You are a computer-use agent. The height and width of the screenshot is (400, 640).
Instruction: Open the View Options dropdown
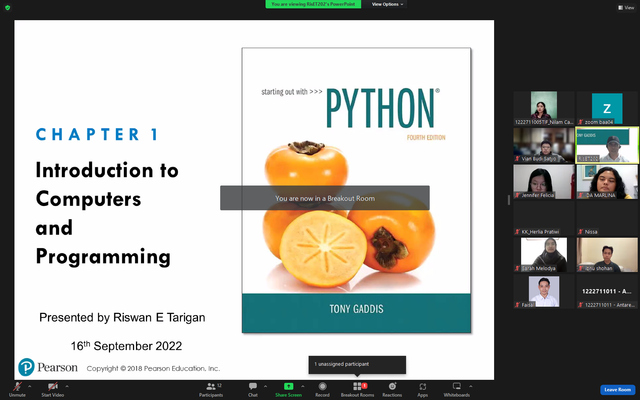click(x=387, y=4)
